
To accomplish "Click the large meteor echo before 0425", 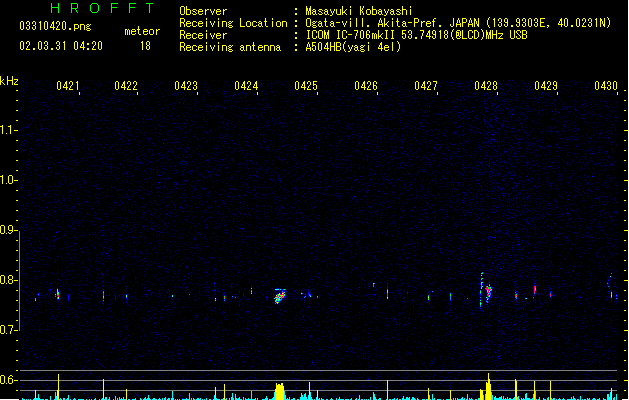I will [280, 296].
